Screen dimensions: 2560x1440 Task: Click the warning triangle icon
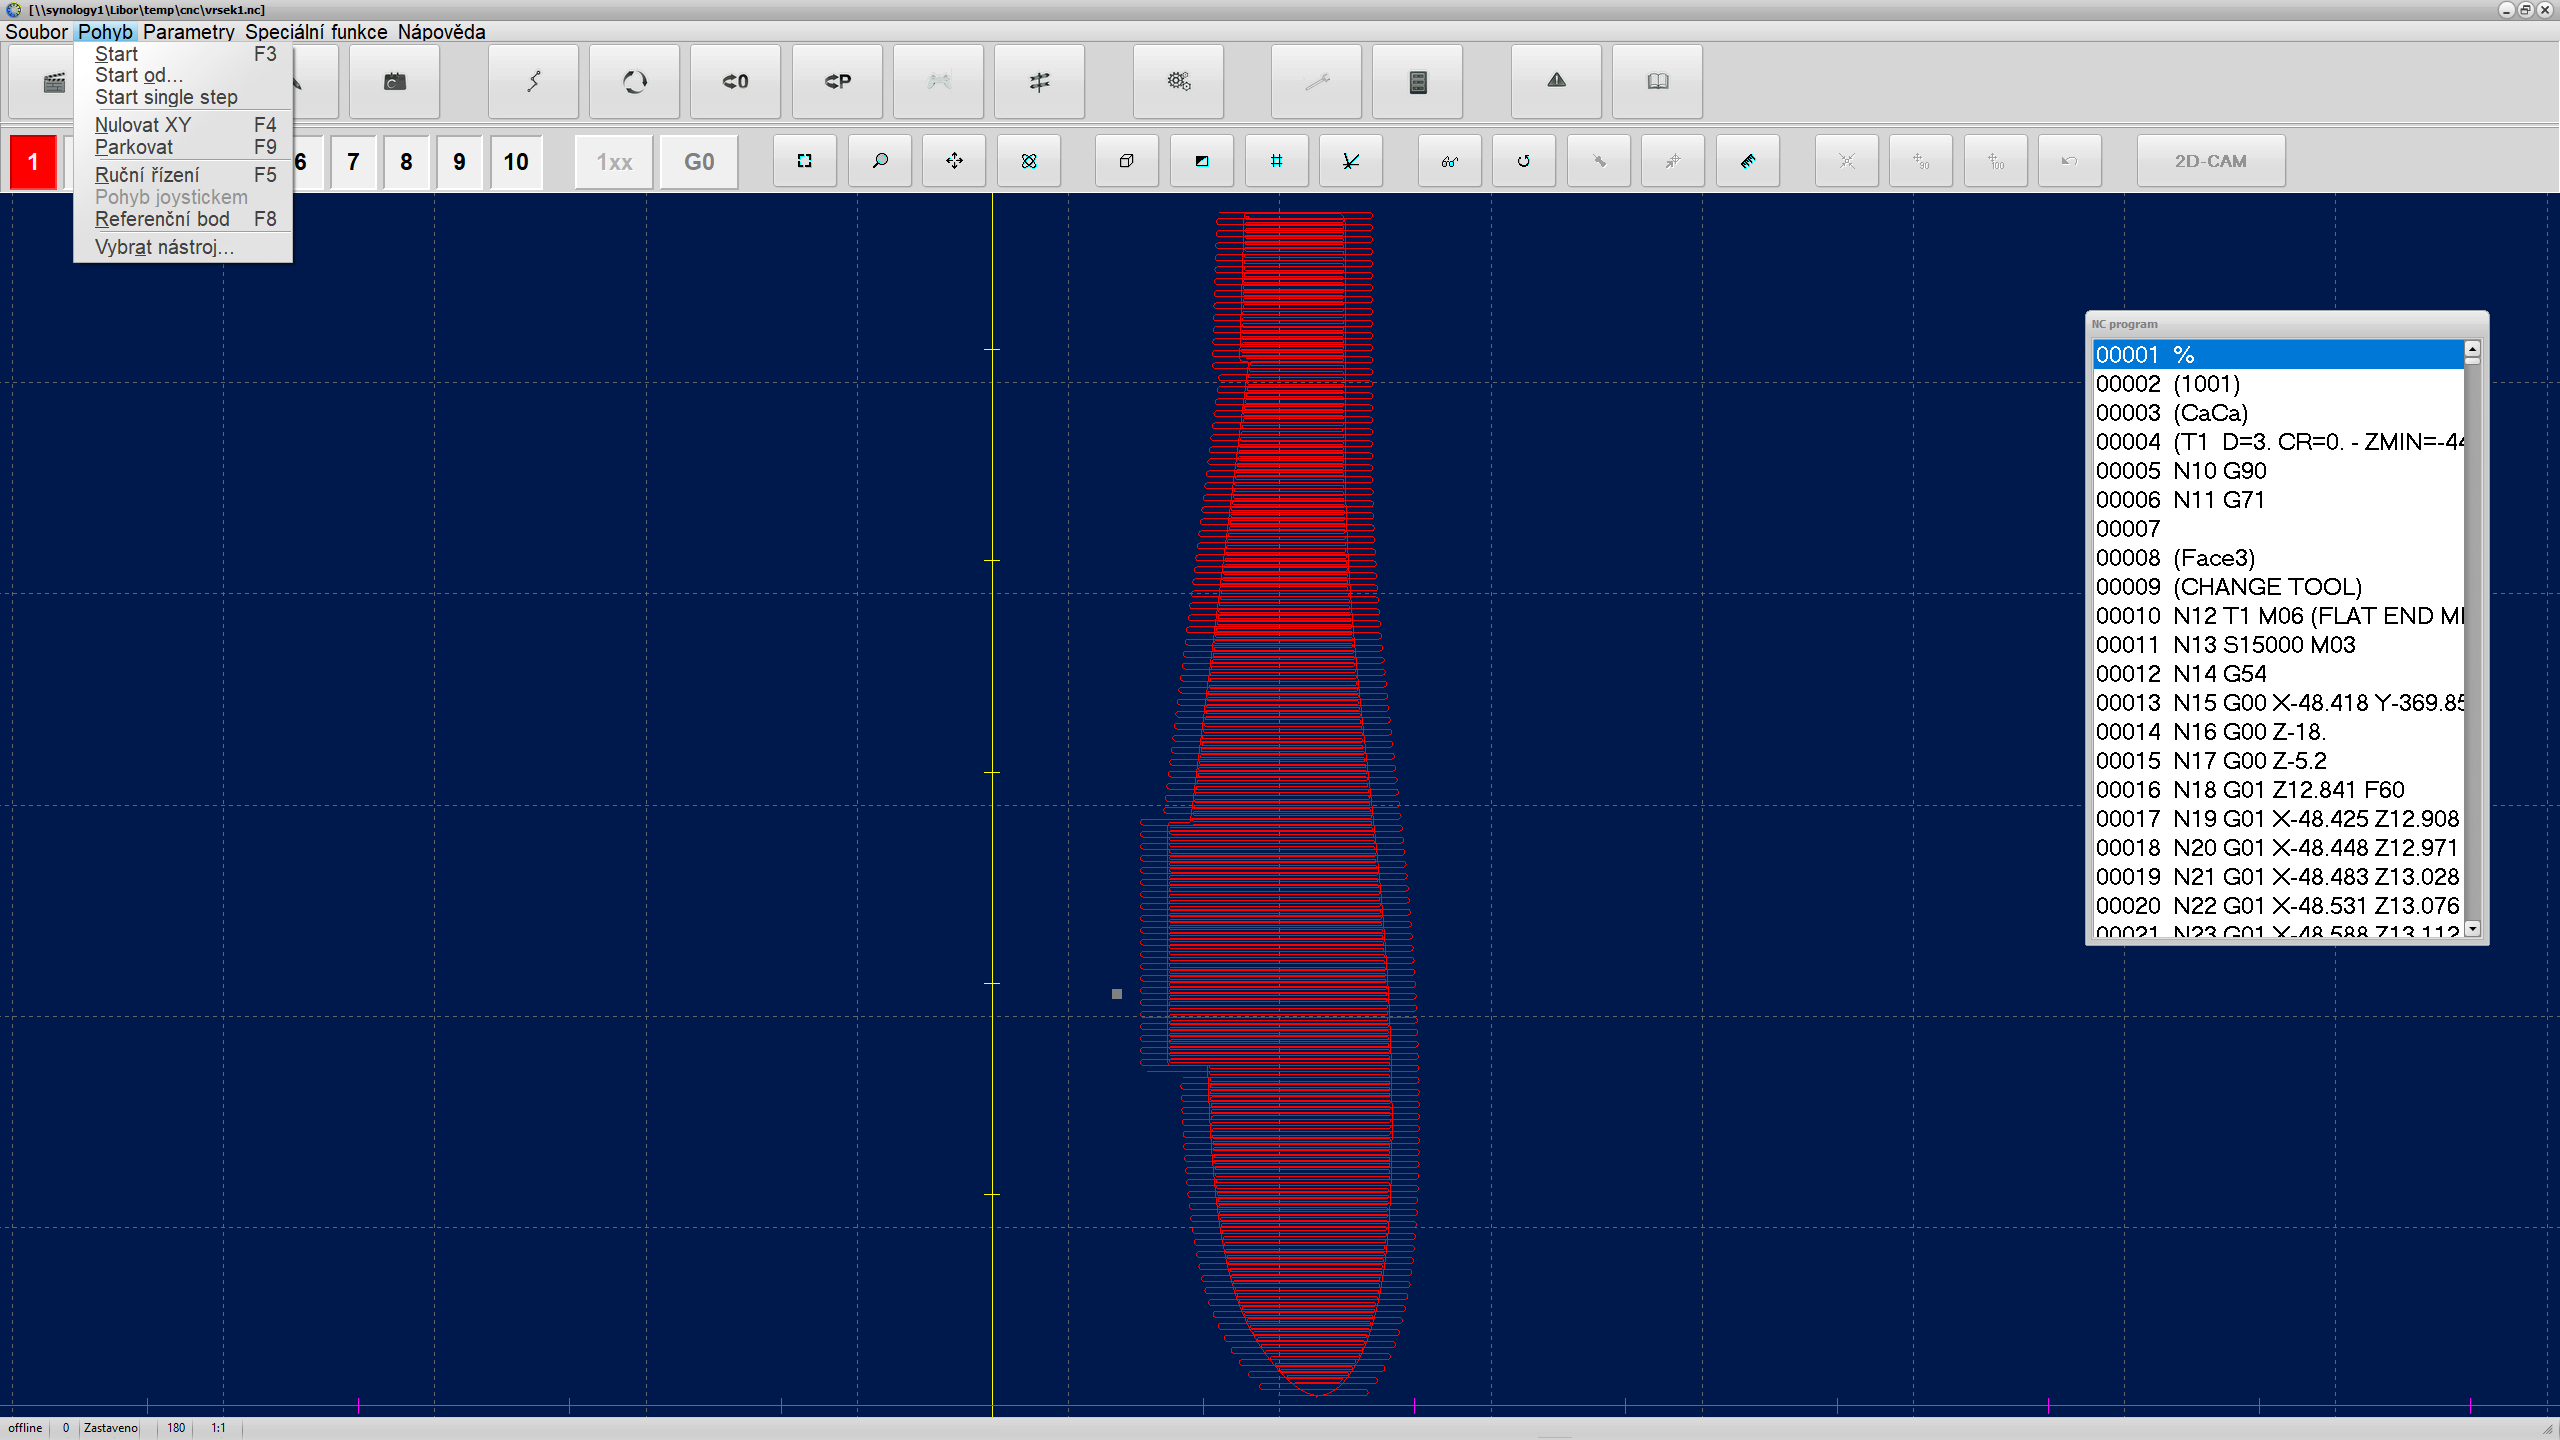click(1556, 82)
